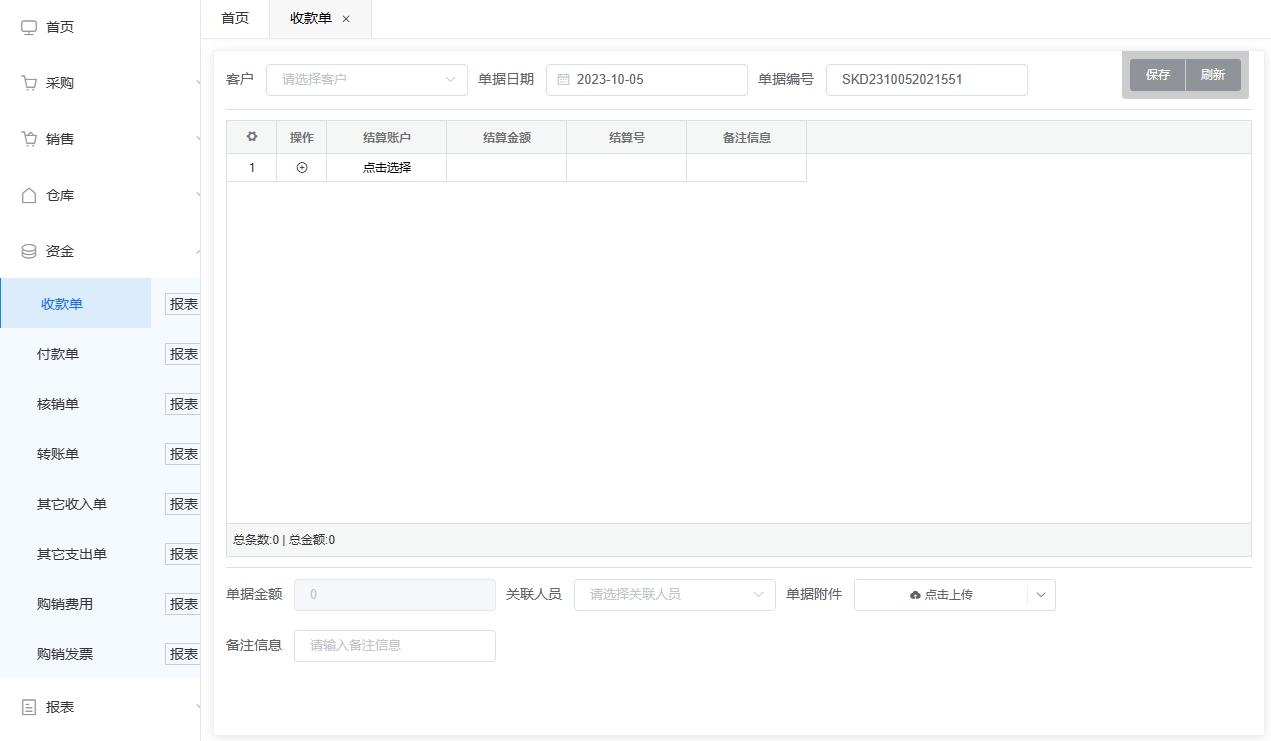Open the 关联人员 dropdown
The width and height of the screenshot is (1271, 741).
click(x=674, y=595)
